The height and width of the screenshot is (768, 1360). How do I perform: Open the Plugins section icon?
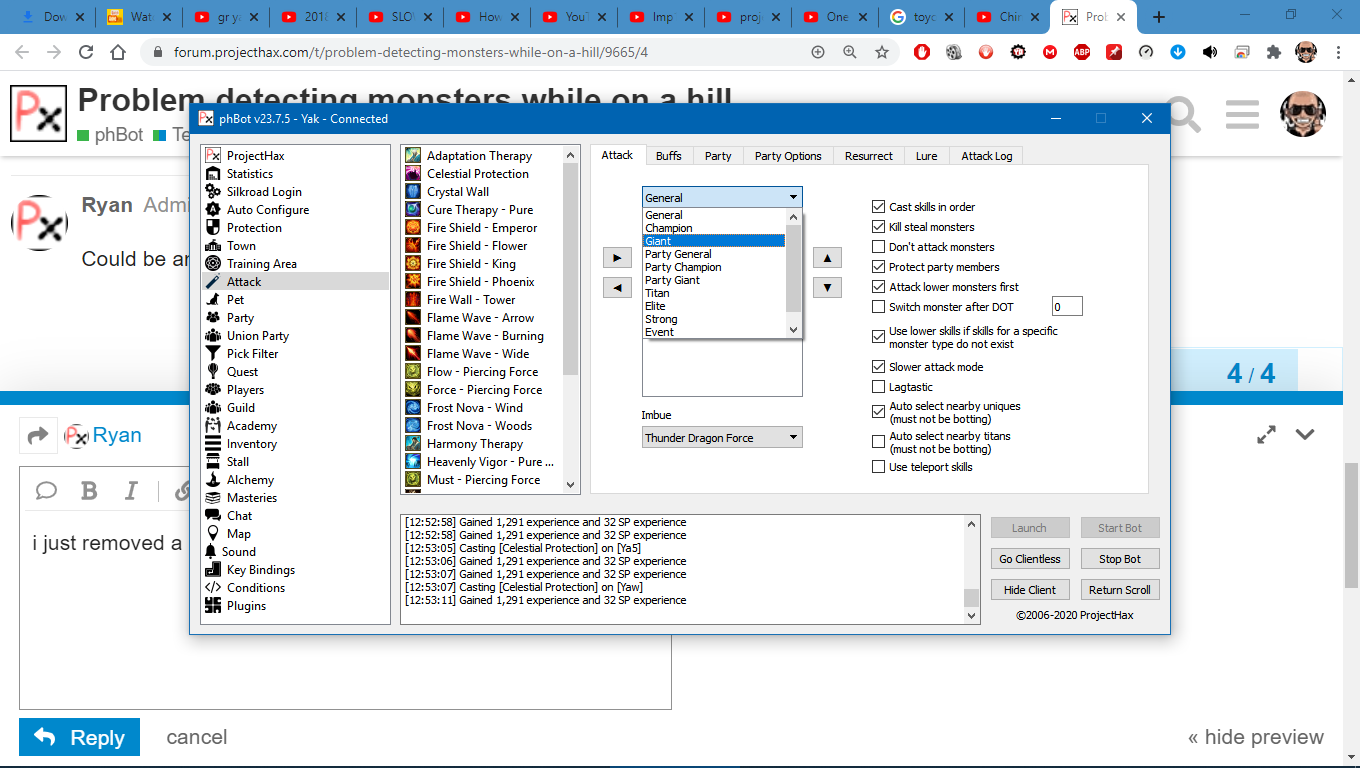pos(212,606)
